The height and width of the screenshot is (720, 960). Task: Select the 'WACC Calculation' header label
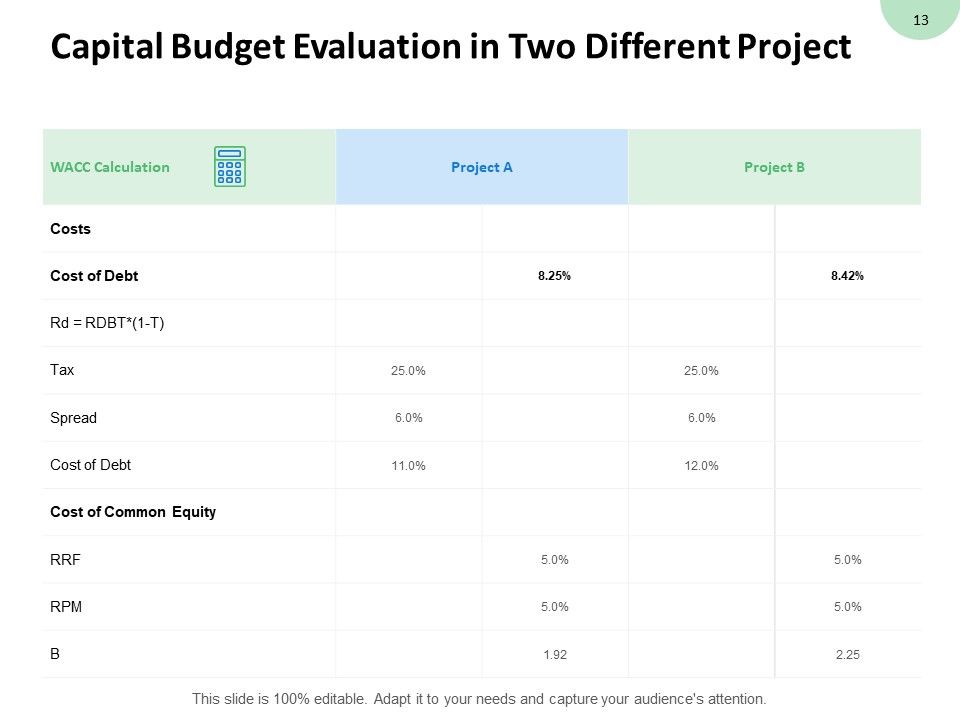[110, 167]
